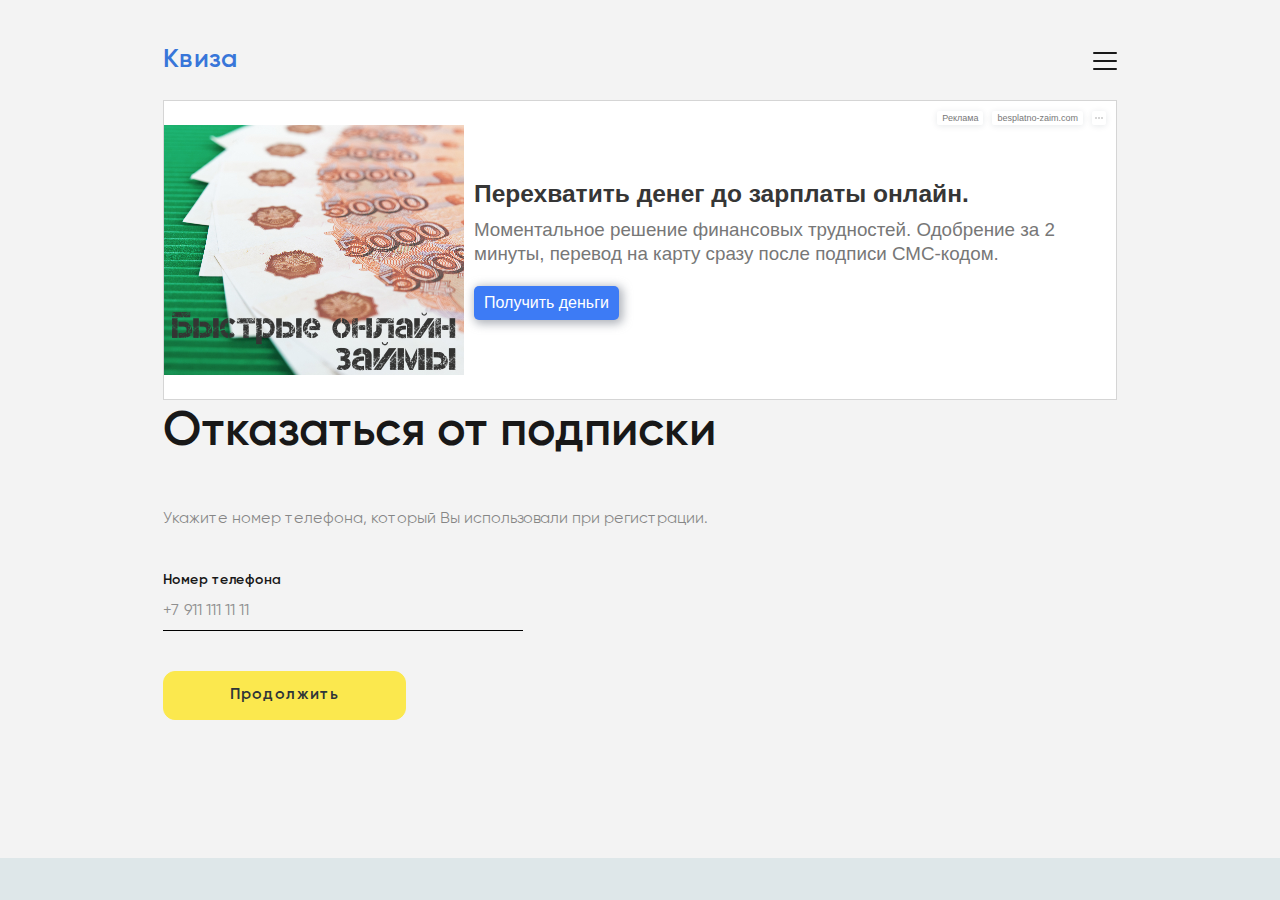Click the ad headline Перехватить денег до зарплаты
1280x900 pixels.
721,194
